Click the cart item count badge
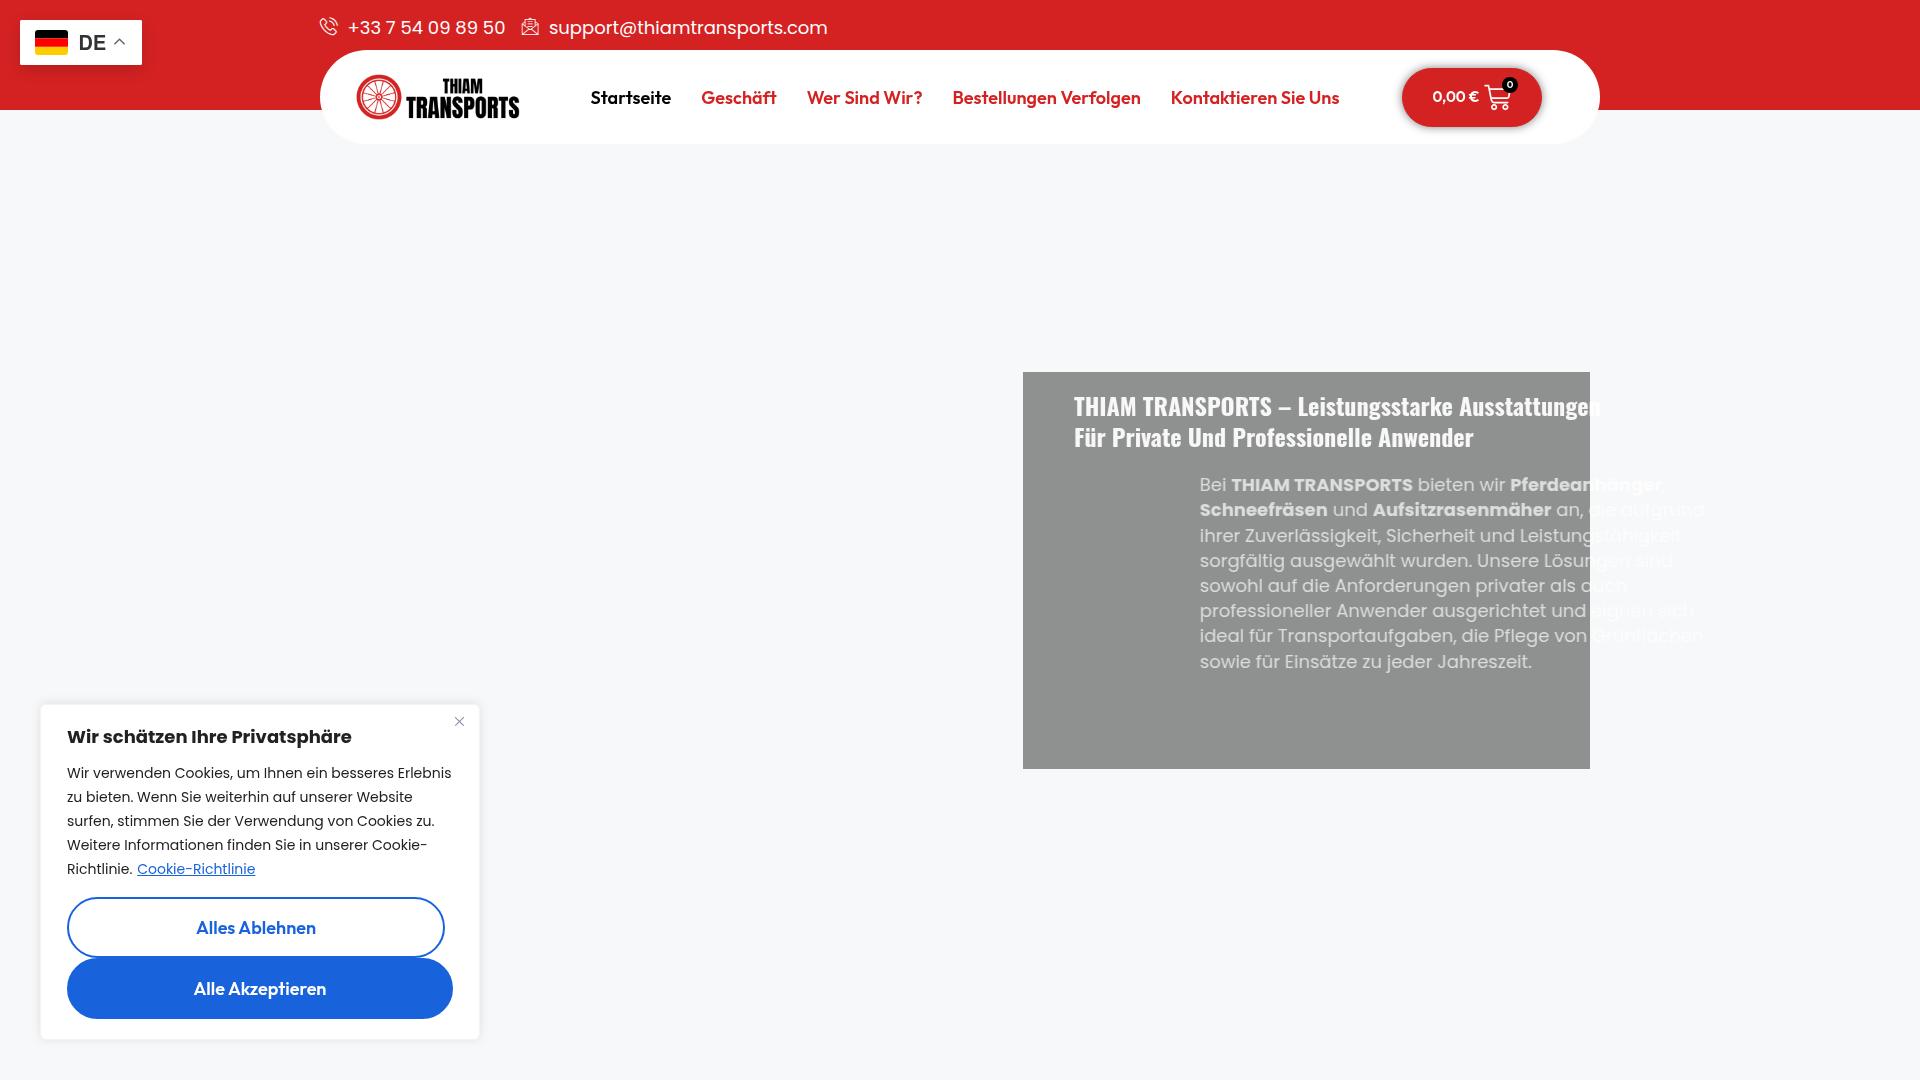The height and width of the screenshot is (1080, 1920). coord(1510,85)
